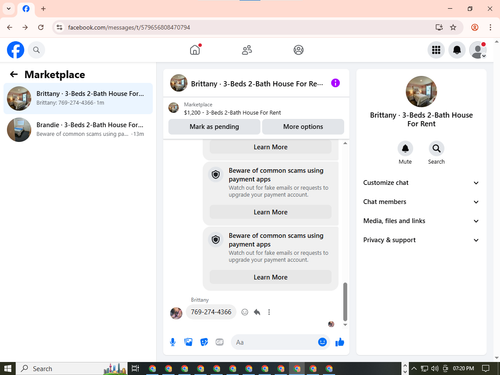Go to the Home feed icon

pos(195,50)
